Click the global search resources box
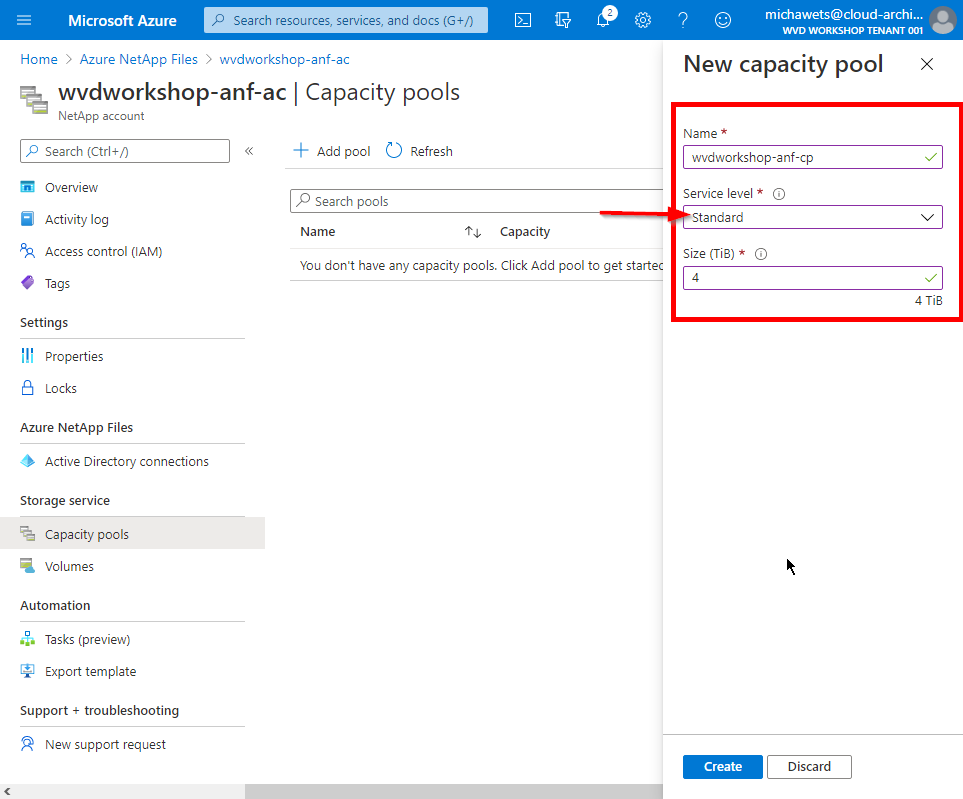The height and width of the screenshot is (799, 963). (346, 20)
